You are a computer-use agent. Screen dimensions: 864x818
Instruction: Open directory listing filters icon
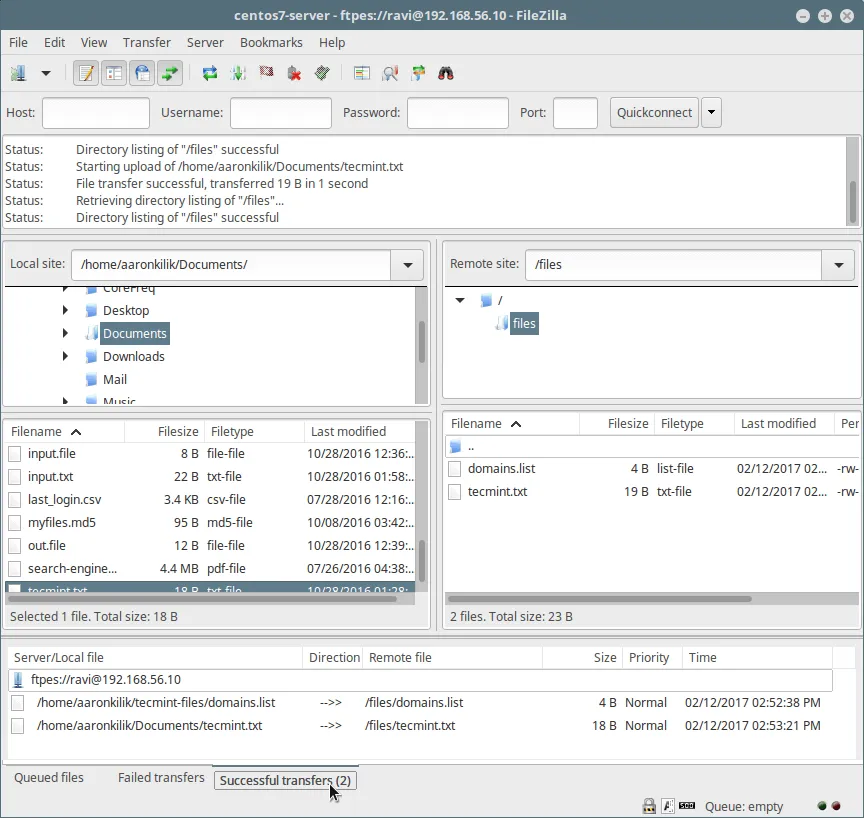point(362,73)
